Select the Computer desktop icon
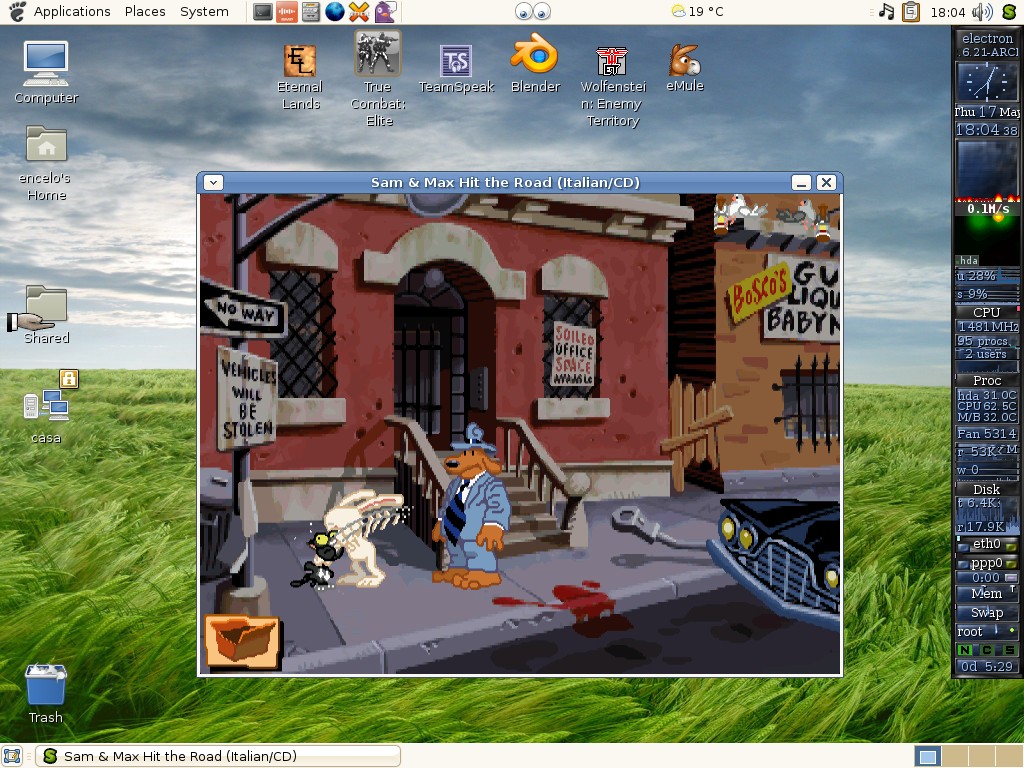This screenshot has height=768, width=1024. (x=46, y=72)
